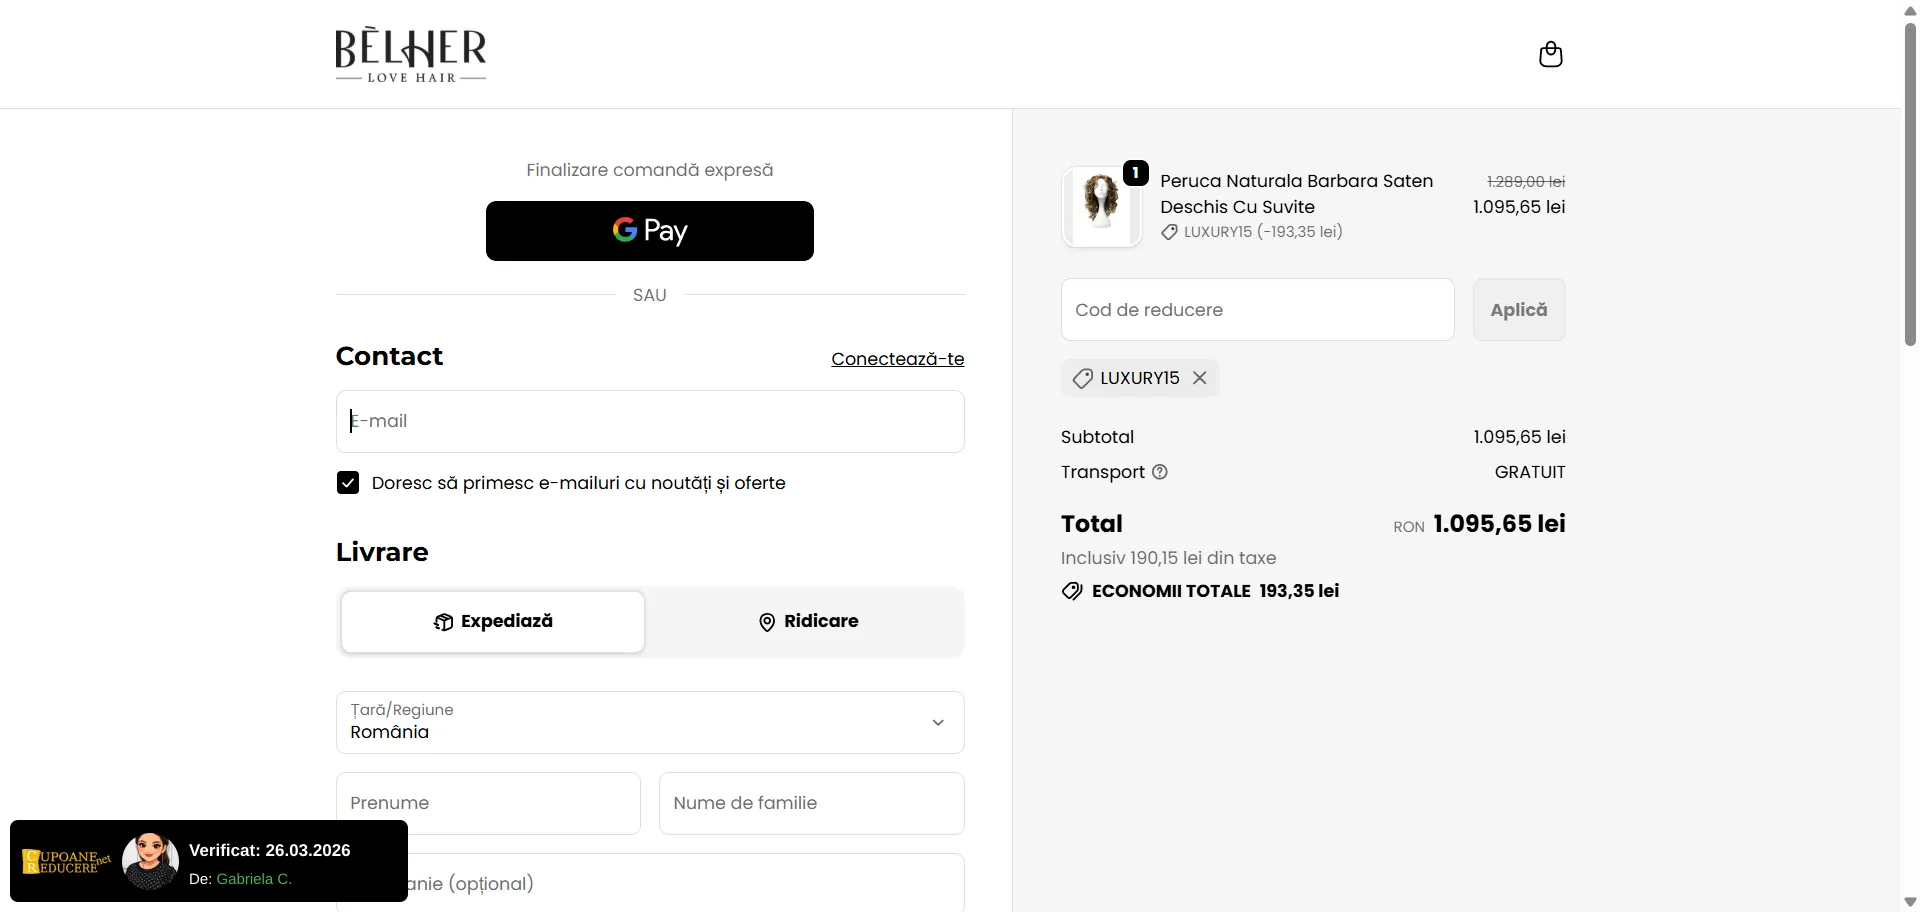The height and width of the screenshot is (912, 1920).
Task: Click the Gabriela C. avatar image
Action: point(150,861)
